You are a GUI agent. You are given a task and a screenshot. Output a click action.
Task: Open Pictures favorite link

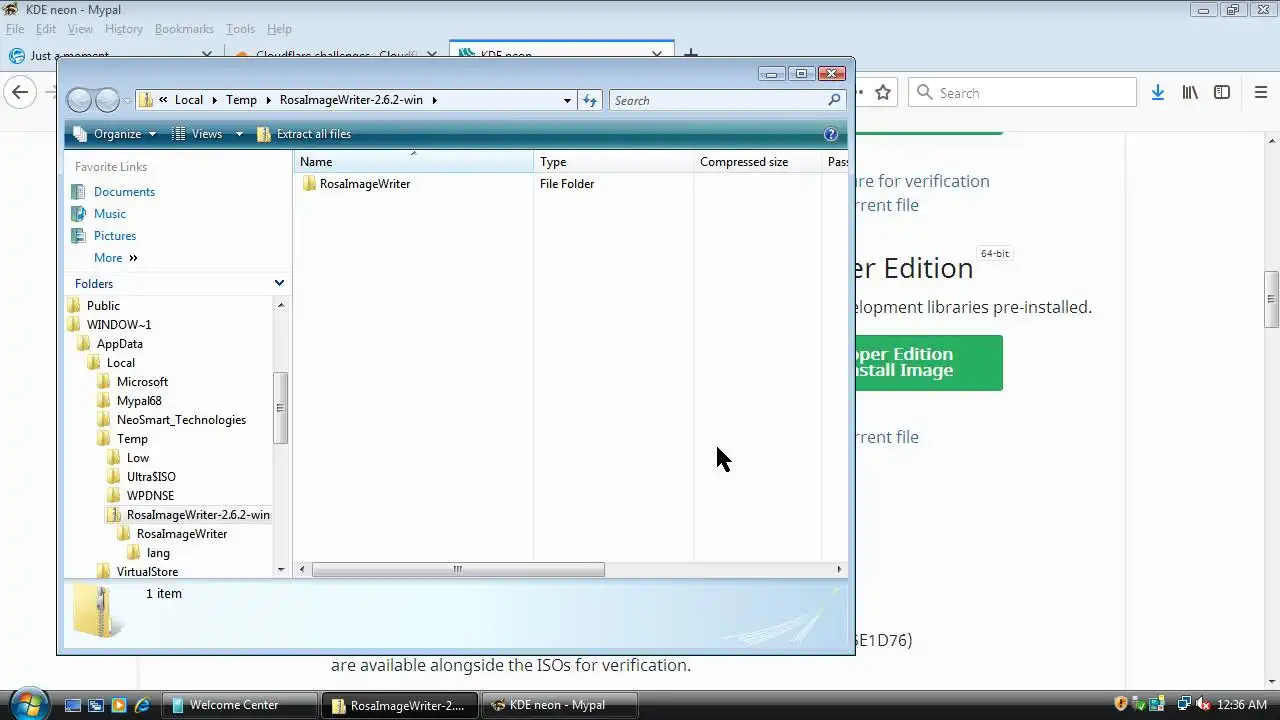115,236
